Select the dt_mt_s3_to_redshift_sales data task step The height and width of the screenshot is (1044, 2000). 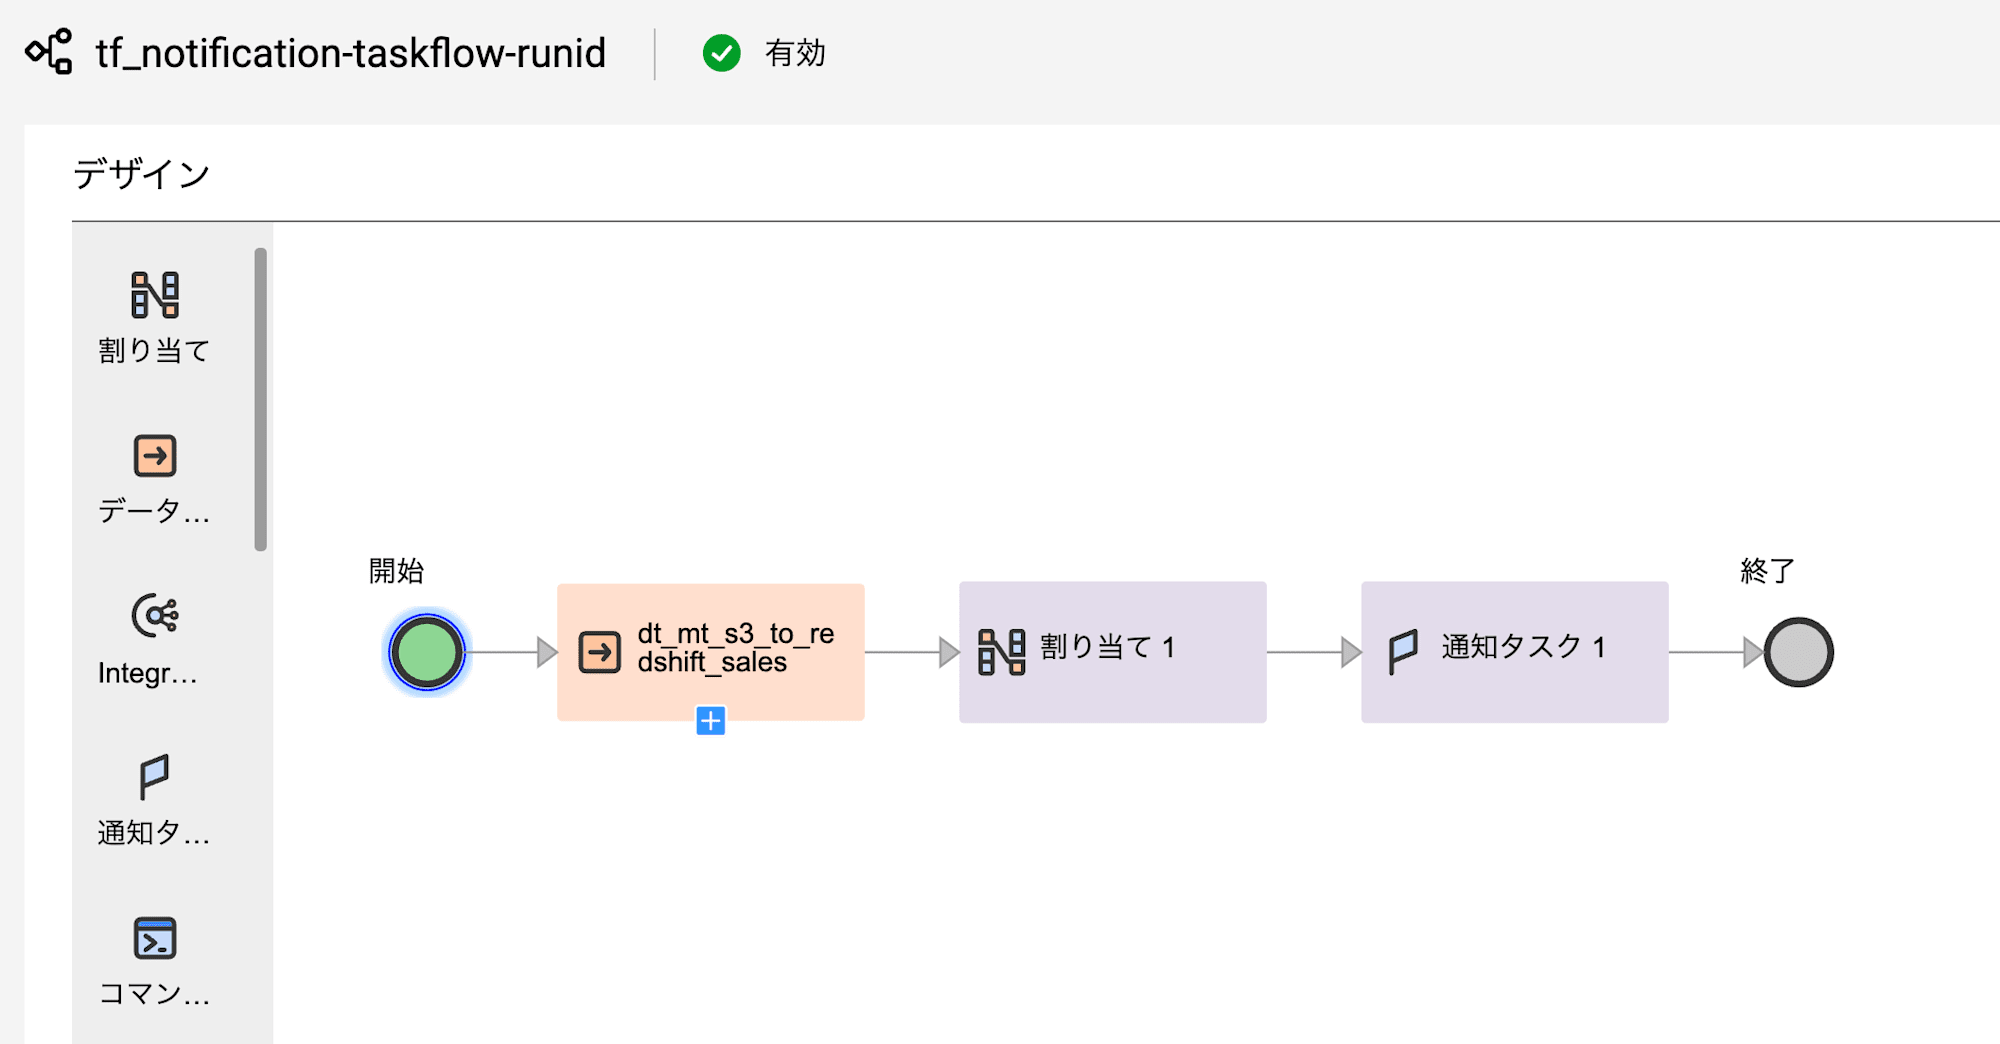point(711,652)
